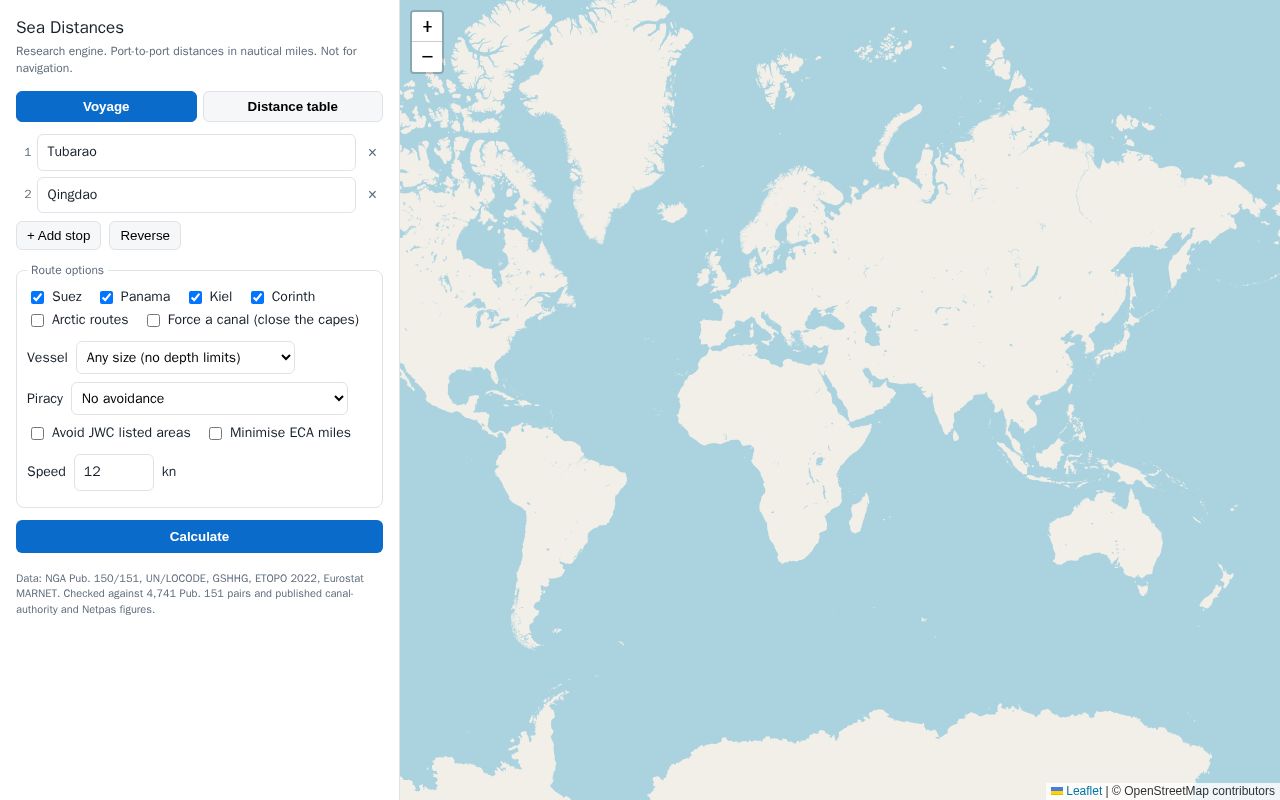Uncheck the Suez canal option
This screenshot has width=1280, height=800.
click(37, 297)
